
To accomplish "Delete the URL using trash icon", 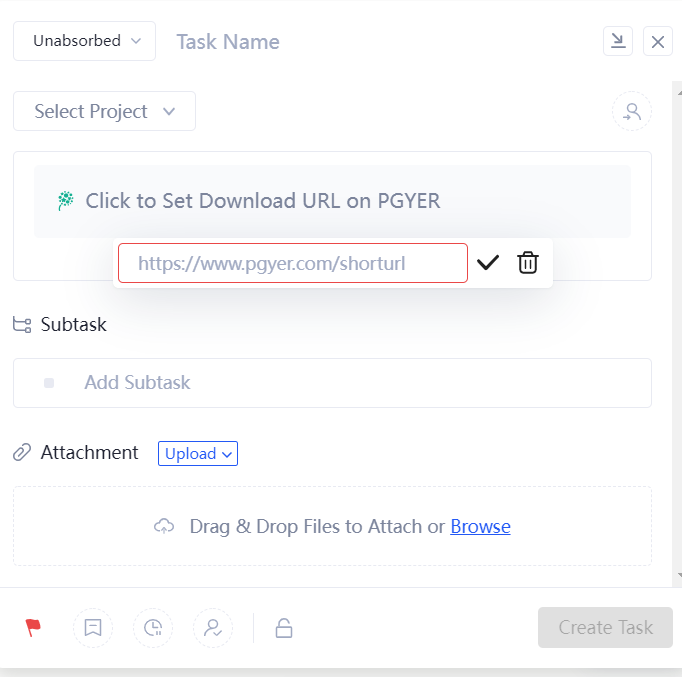I will tap(528, 263).
